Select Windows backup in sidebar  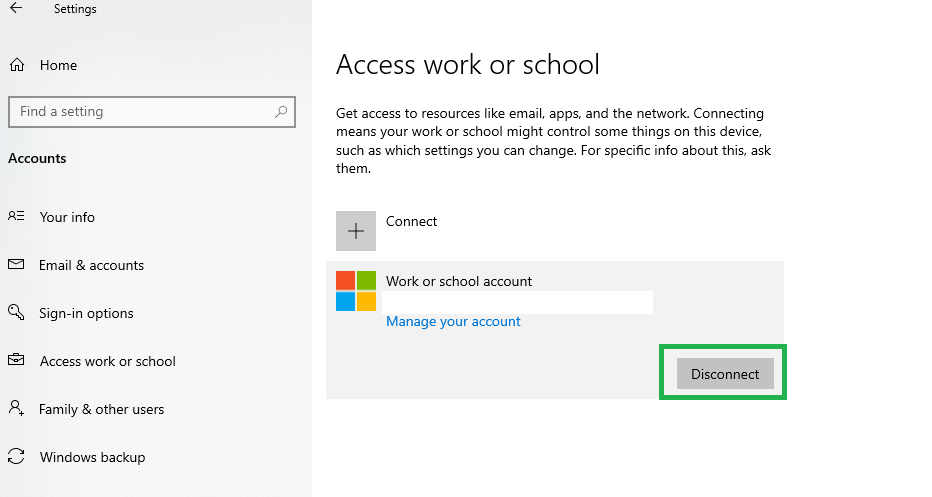(x=92, y=457)
